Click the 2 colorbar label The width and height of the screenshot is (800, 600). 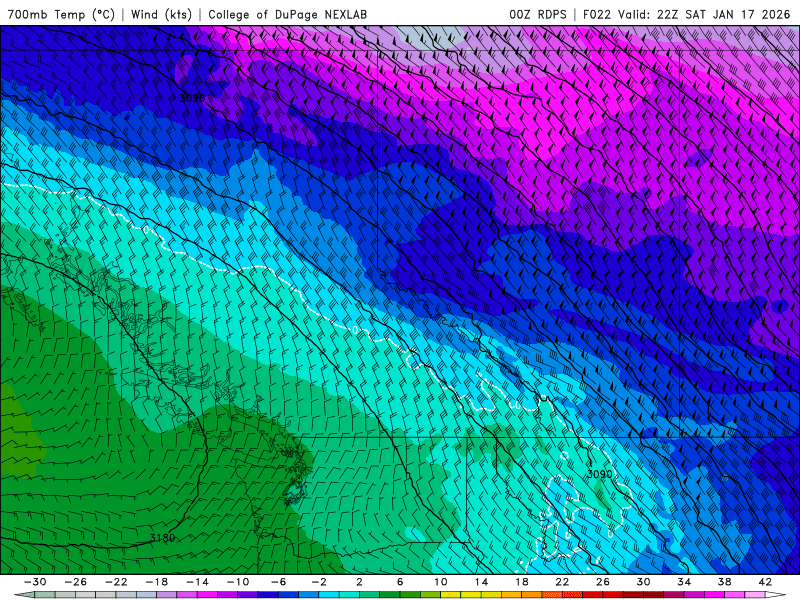[359, 582]
